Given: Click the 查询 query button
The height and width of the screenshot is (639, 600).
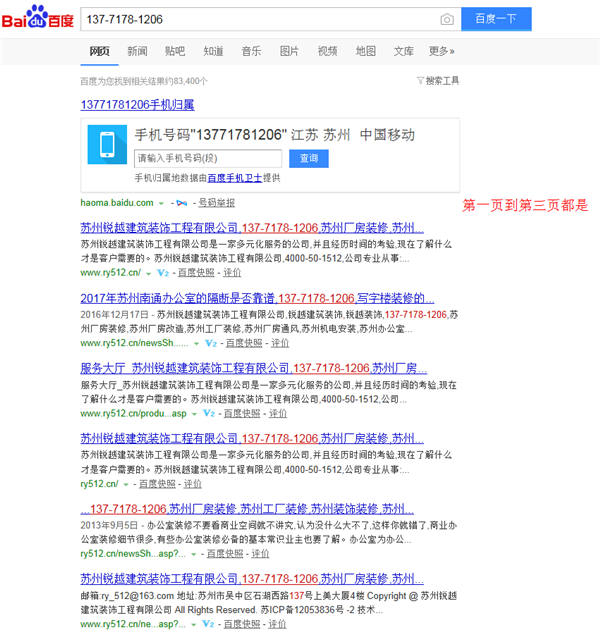Looking at the screenshot, I should (309, 159).
